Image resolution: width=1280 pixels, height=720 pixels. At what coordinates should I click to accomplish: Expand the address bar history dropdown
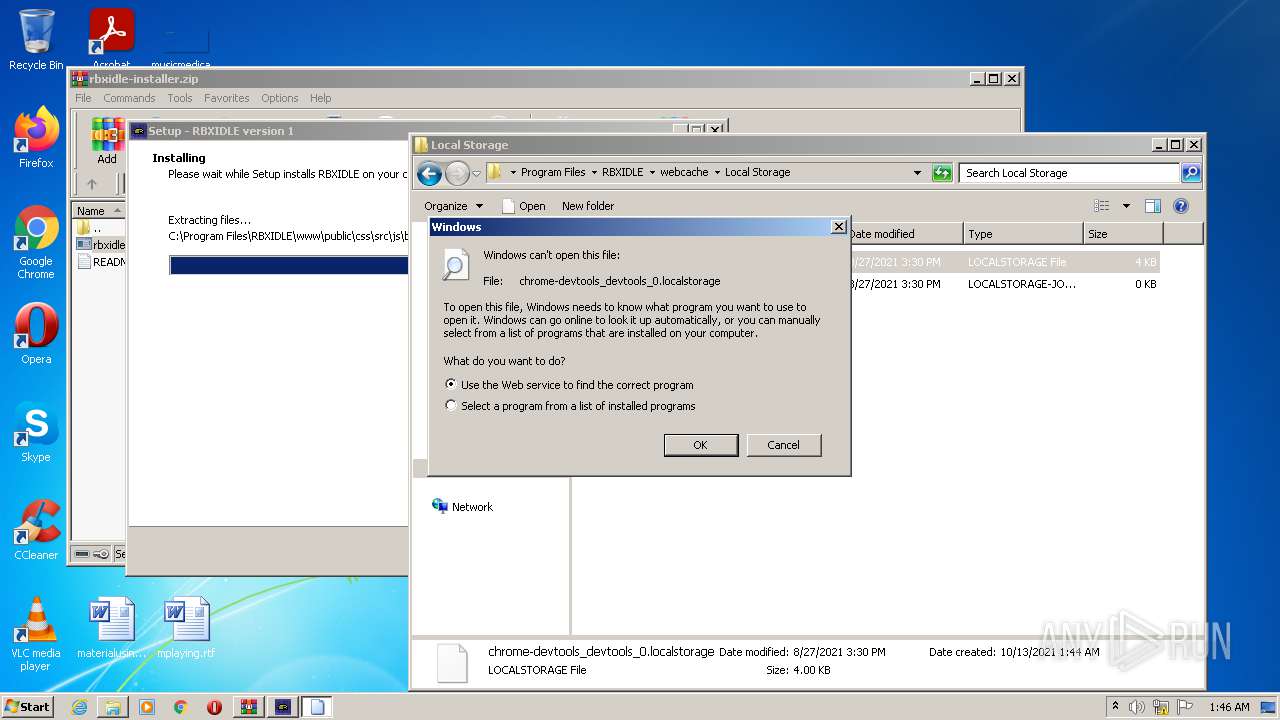(x=917, y=173)
